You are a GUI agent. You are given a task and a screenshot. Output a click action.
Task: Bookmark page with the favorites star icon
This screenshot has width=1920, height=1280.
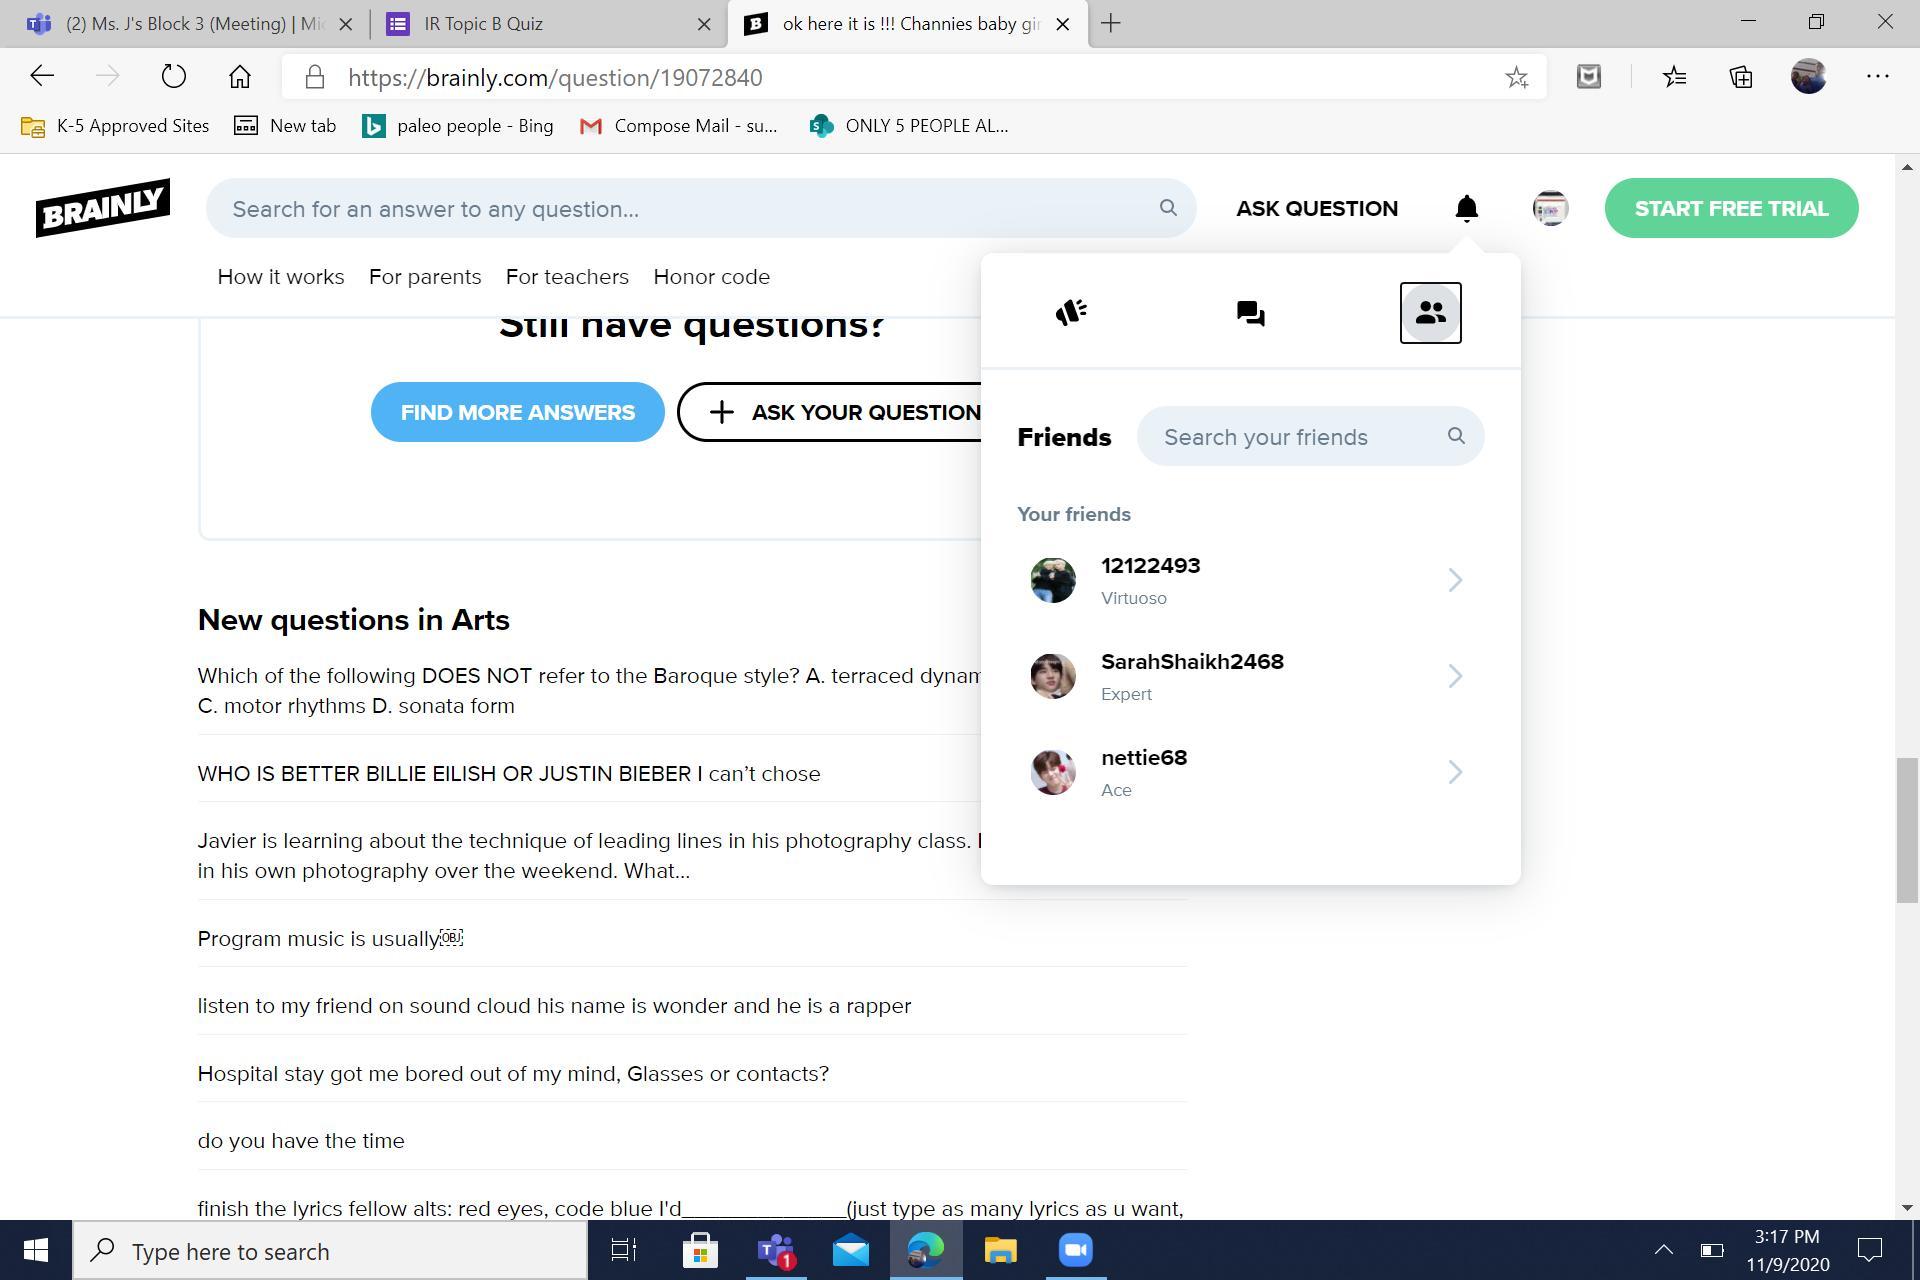1516,77
